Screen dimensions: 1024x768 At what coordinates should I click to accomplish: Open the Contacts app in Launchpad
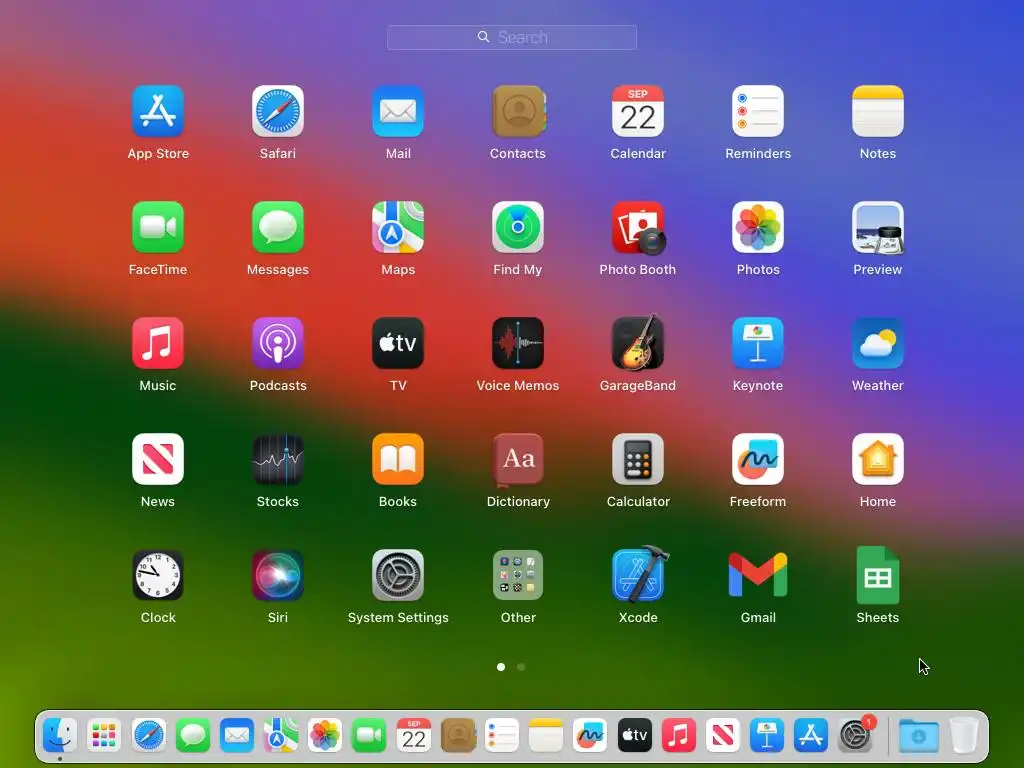pyautogui.click(x=518, y=111)
